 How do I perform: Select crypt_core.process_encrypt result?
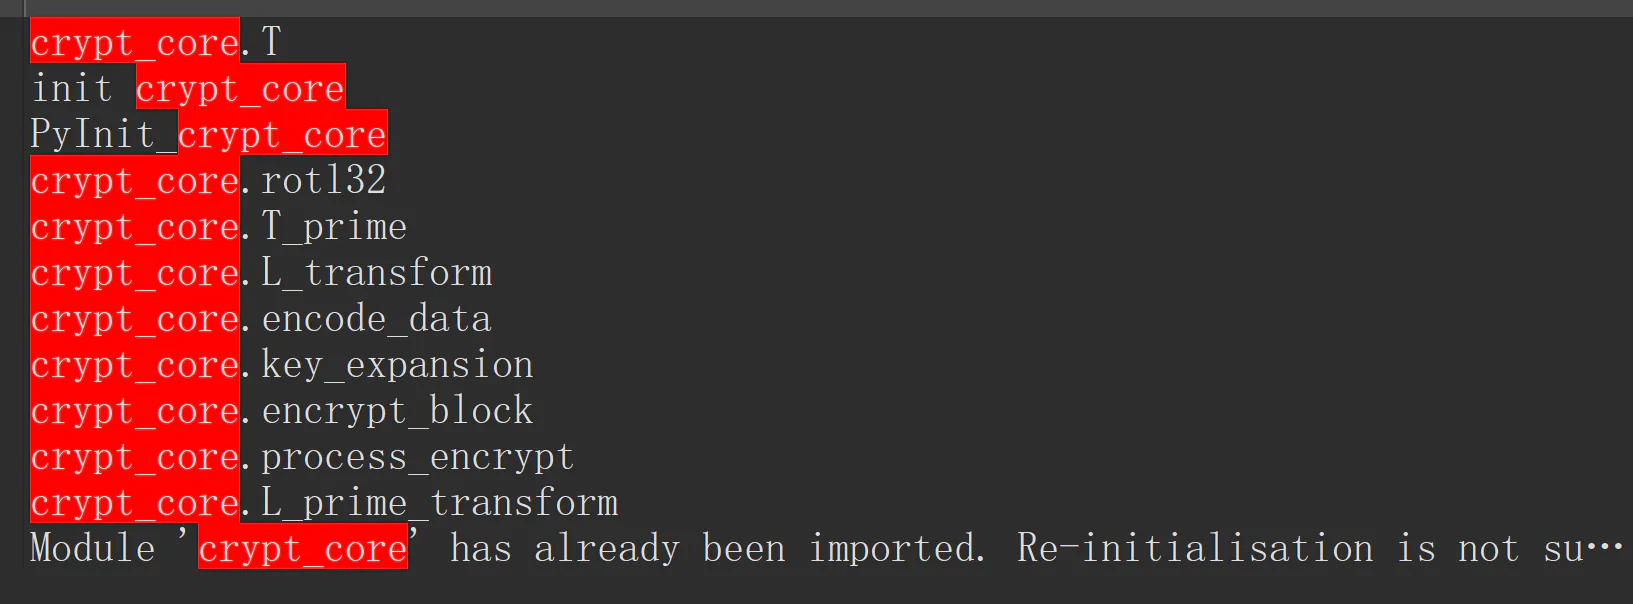[303, 456]
